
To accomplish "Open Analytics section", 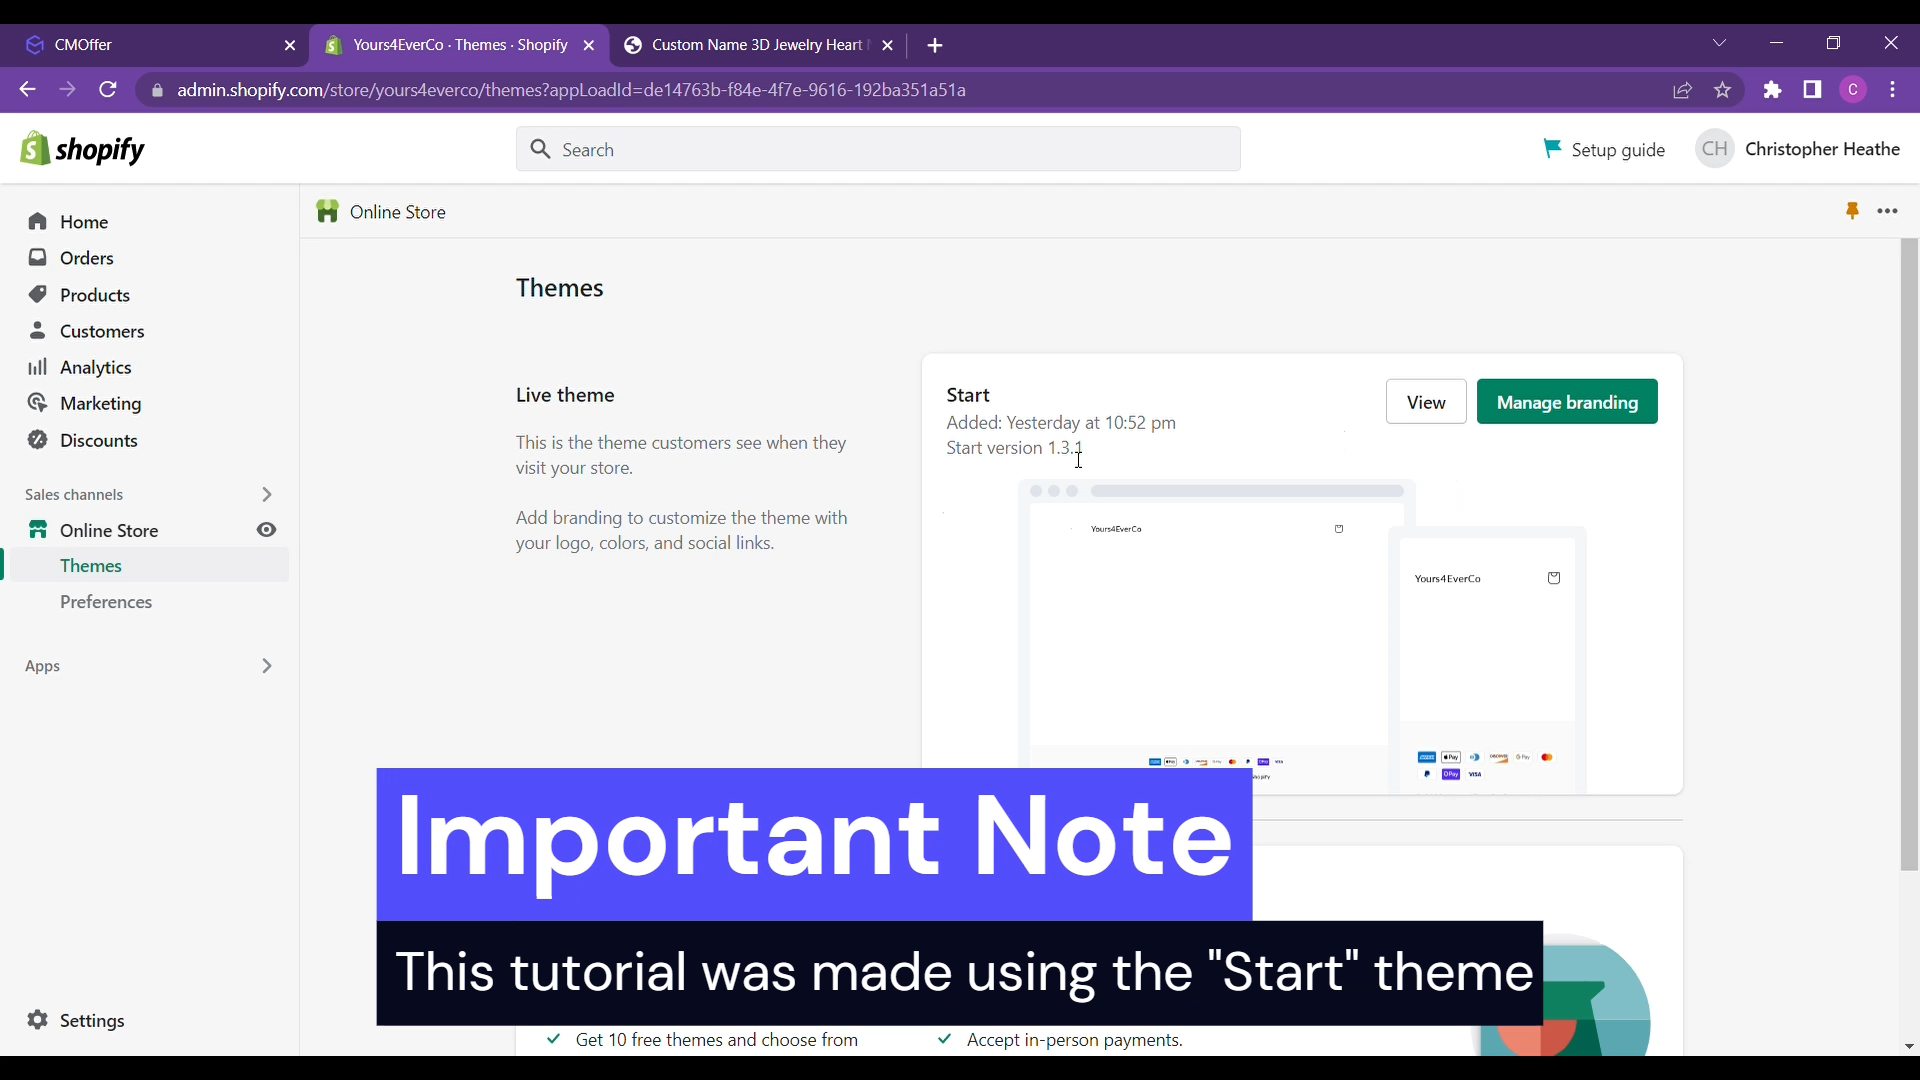I will [x=96, y=367].
